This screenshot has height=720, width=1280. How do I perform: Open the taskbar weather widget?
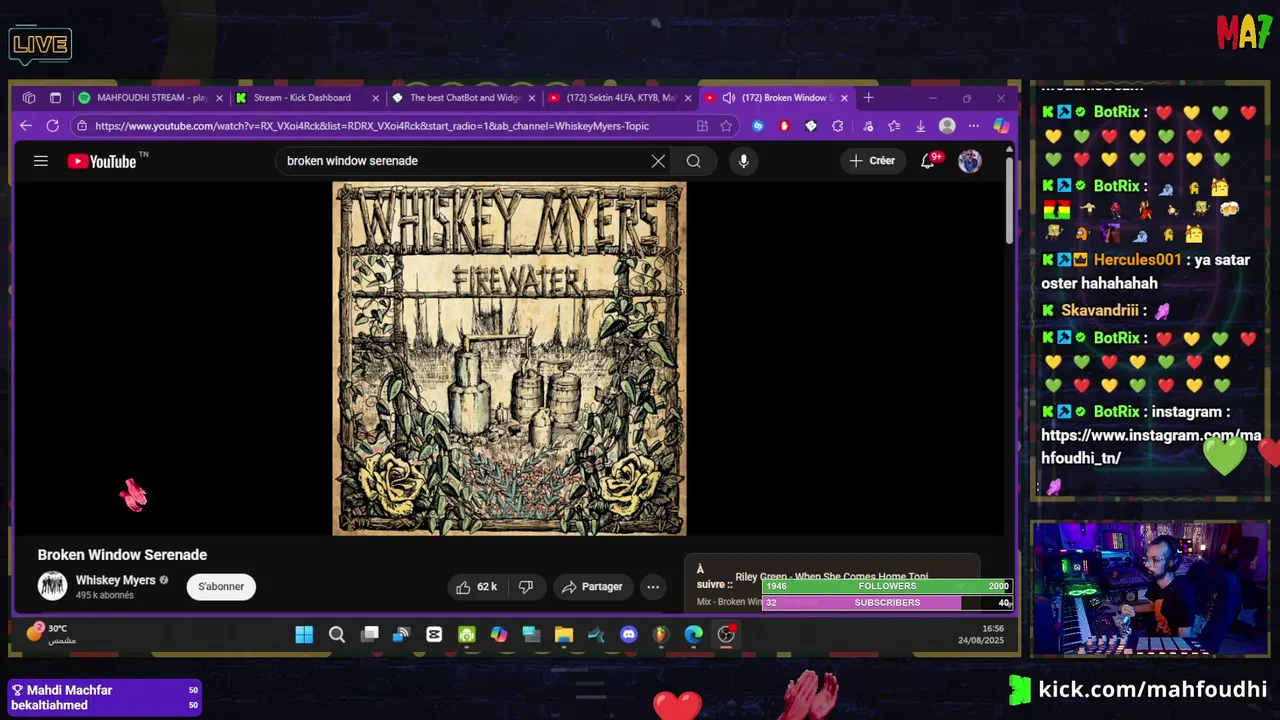tap(50, 633)
